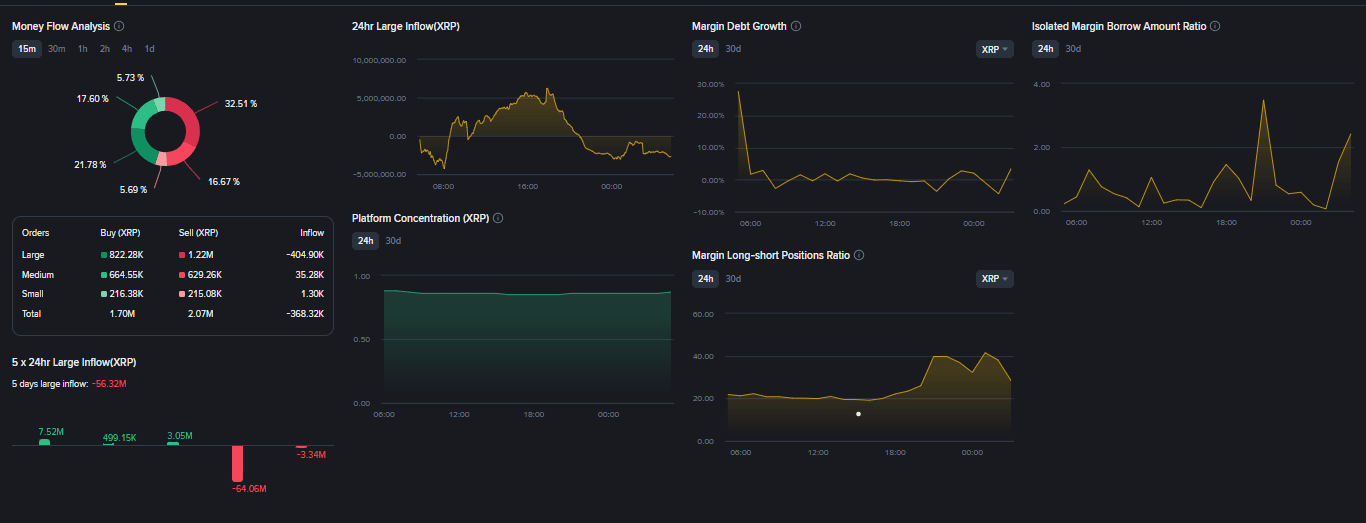
Task: Show info tooltip for Platform Concentration (XRP)
Action: click(x=498, y=218)
